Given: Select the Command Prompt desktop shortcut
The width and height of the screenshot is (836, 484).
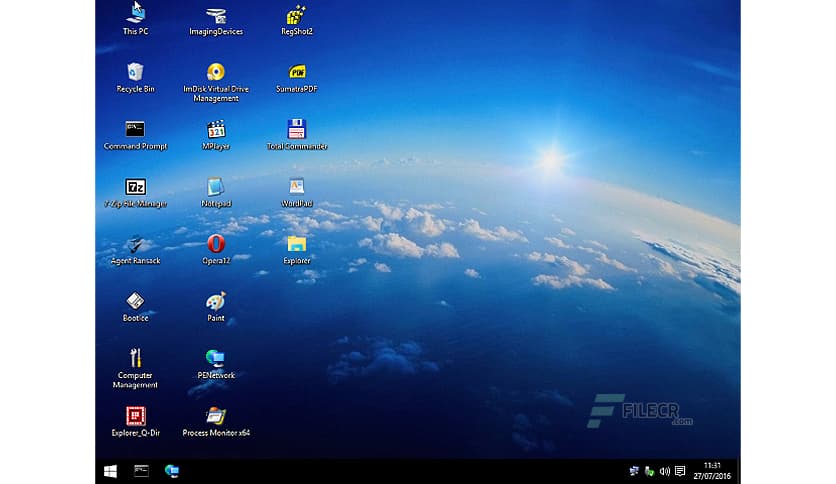Looking at the screenshot, I should click(135, 135).
